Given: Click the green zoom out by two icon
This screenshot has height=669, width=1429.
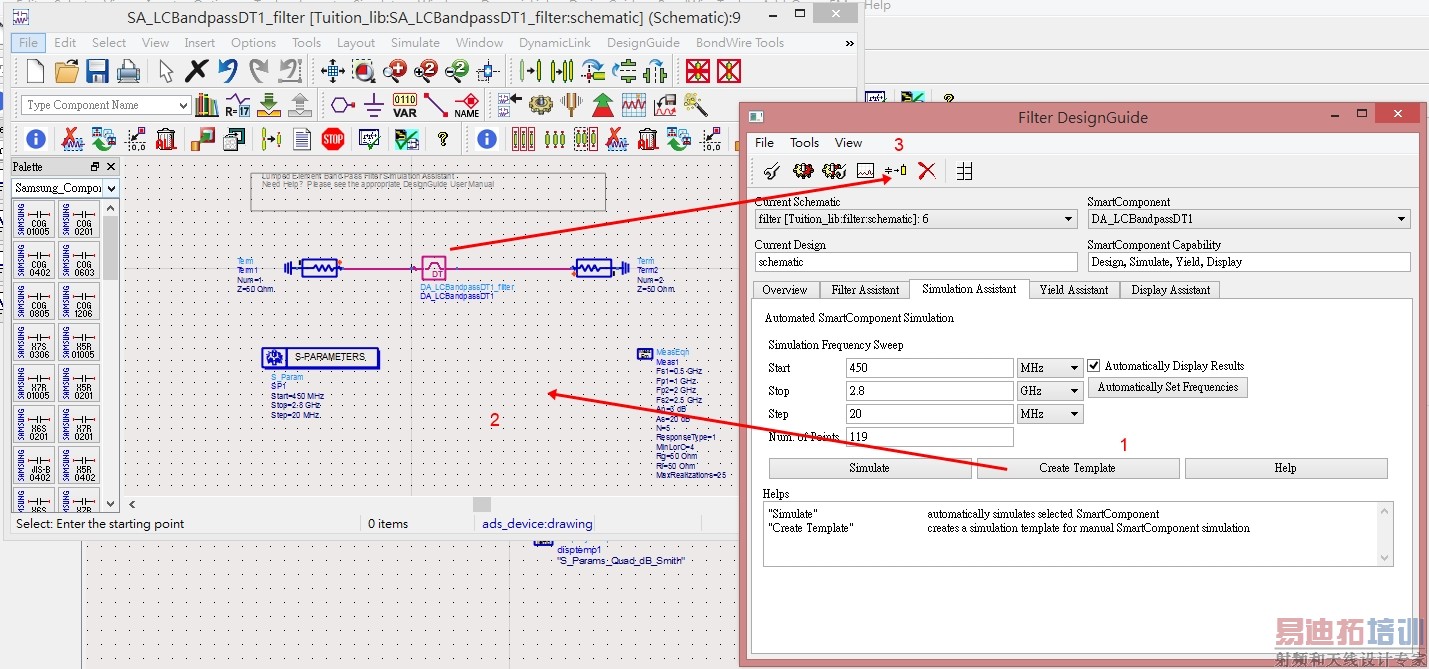Looking at the screenshot, I should (x=457, y=71).
